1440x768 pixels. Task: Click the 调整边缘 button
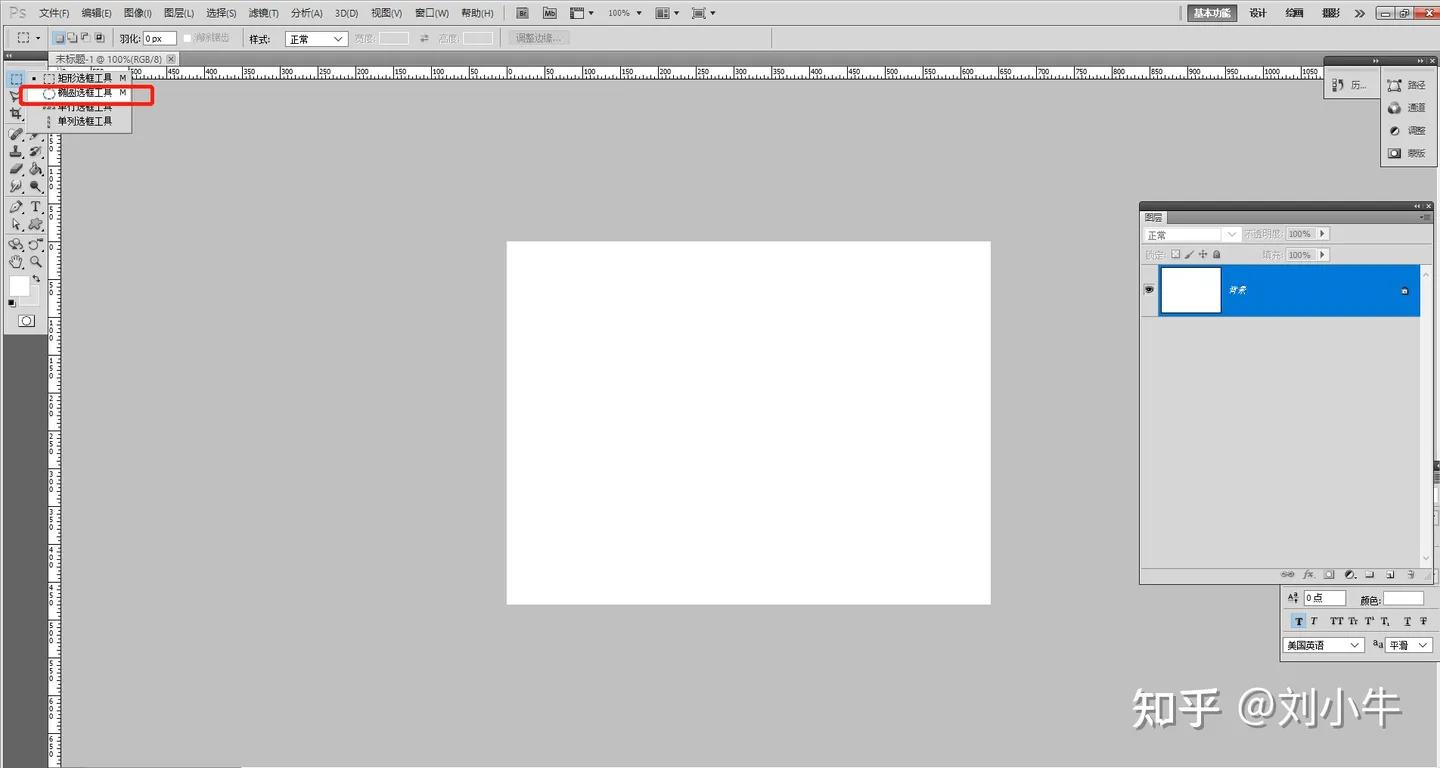click(x=538, y=37)
